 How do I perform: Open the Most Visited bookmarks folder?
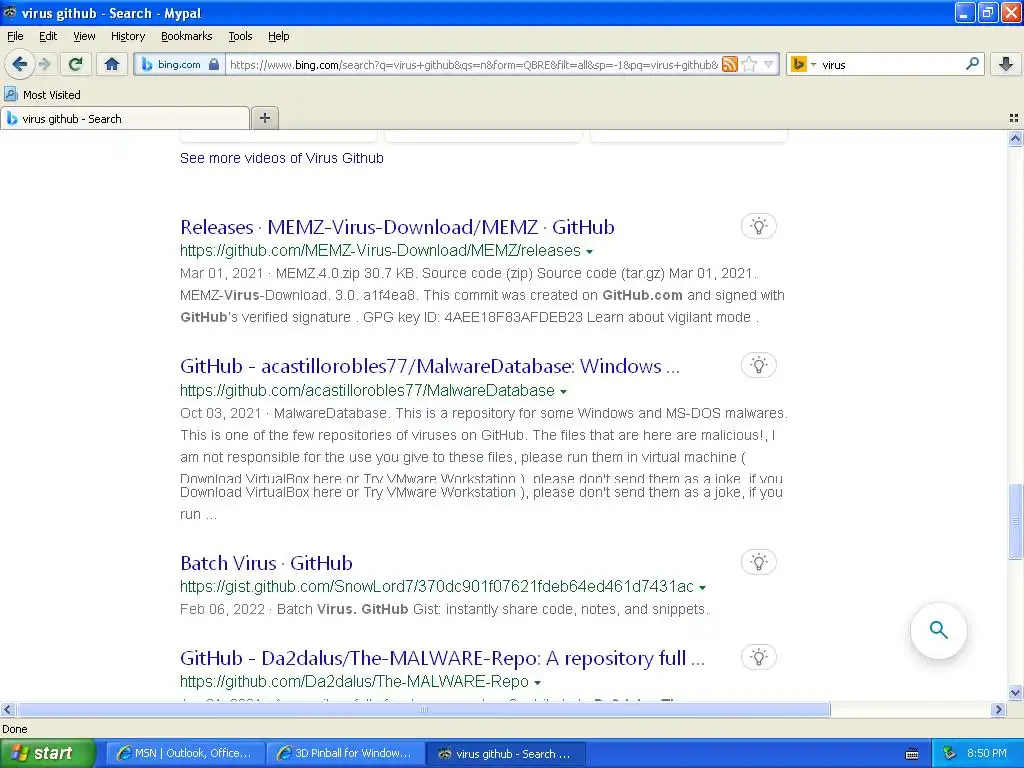click(x=42, y=95)
